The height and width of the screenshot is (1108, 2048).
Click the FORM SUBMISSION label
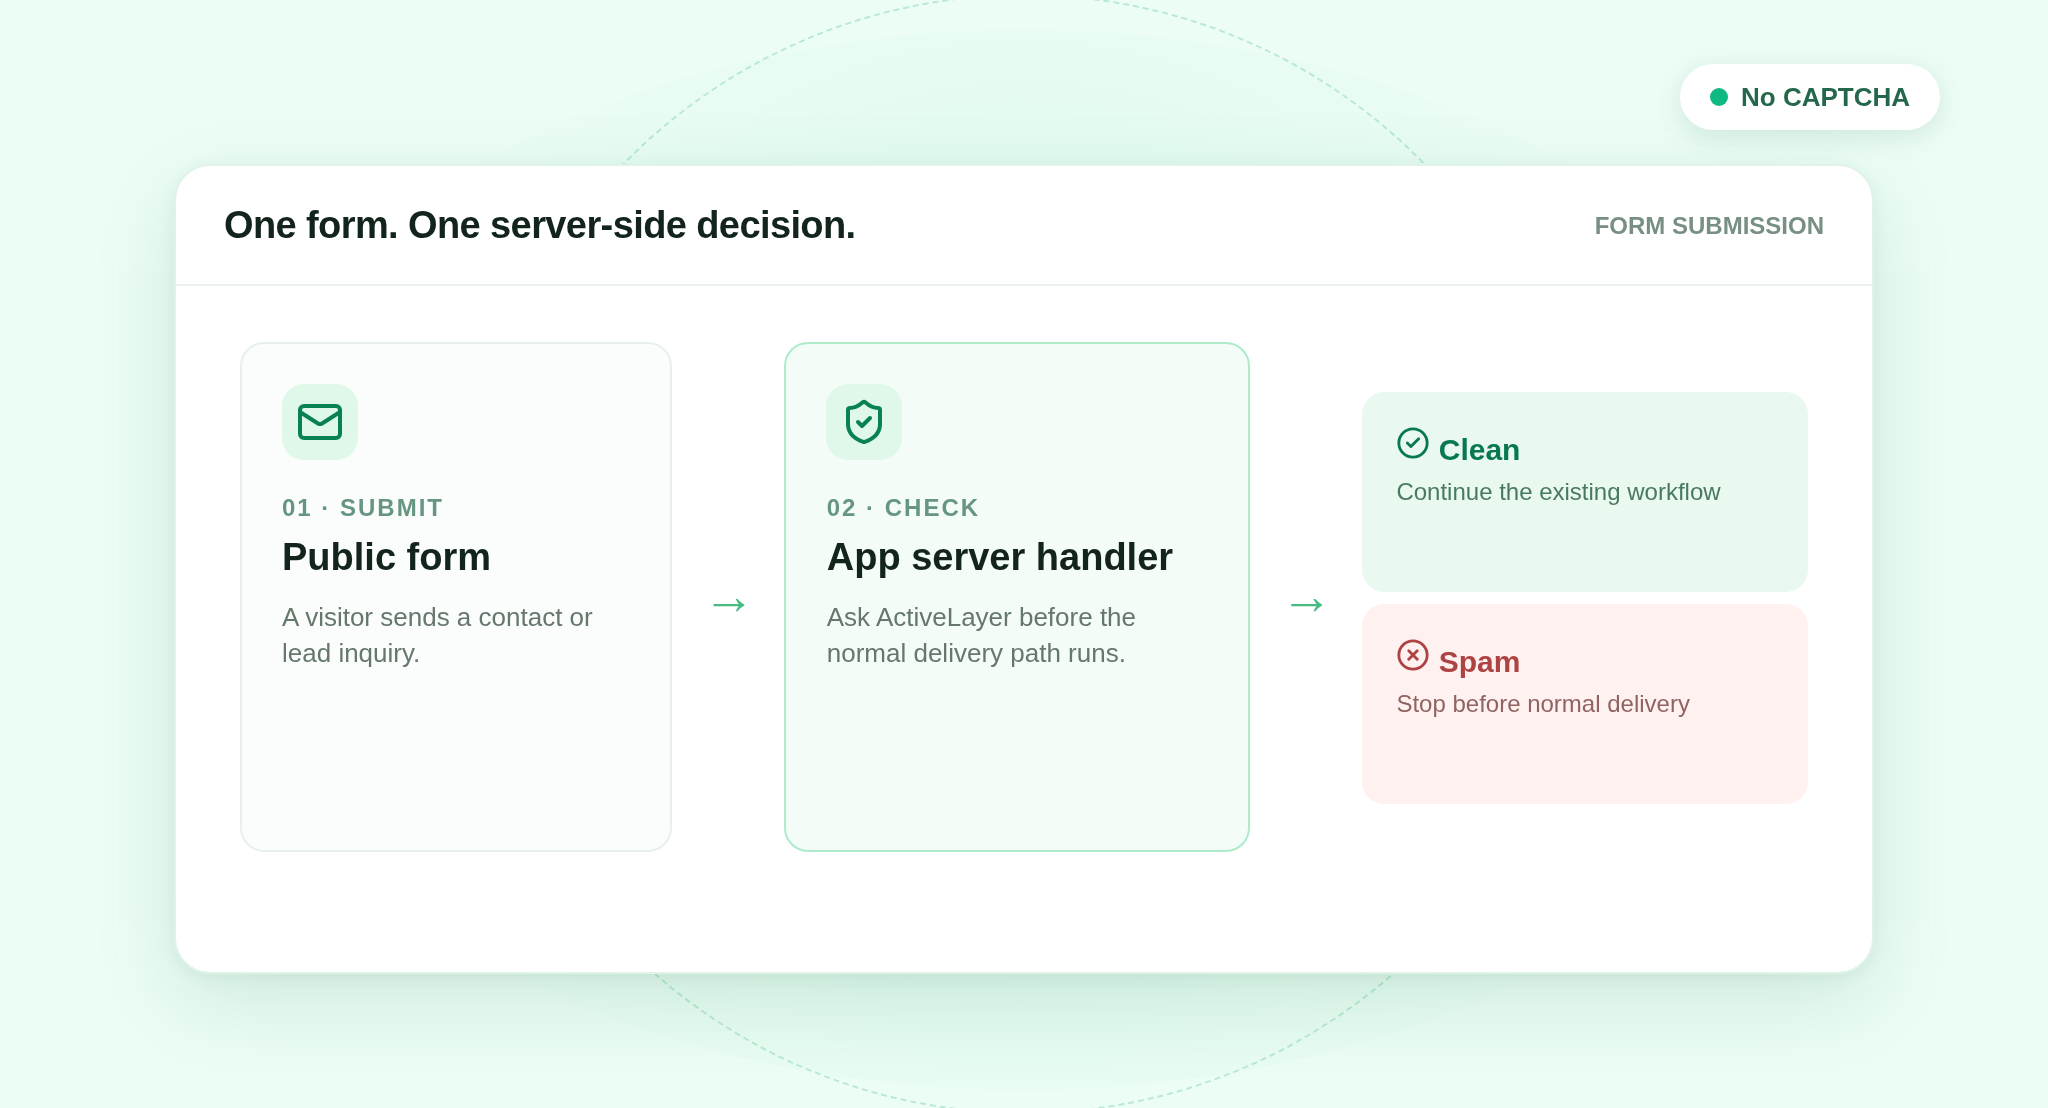point(1709,226)
